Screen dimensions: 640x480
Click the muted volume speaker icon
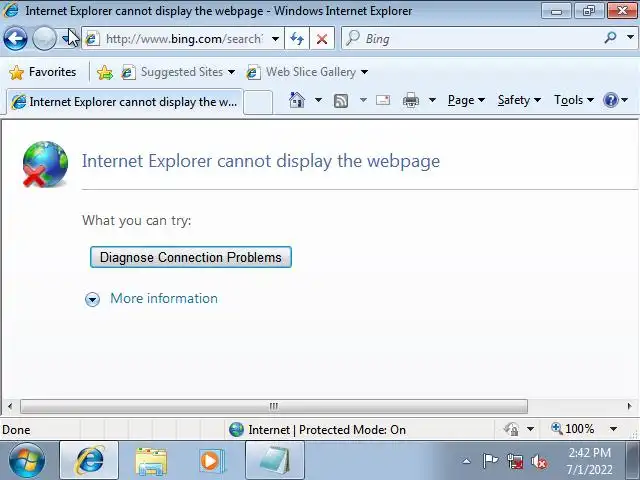point(539,462)
